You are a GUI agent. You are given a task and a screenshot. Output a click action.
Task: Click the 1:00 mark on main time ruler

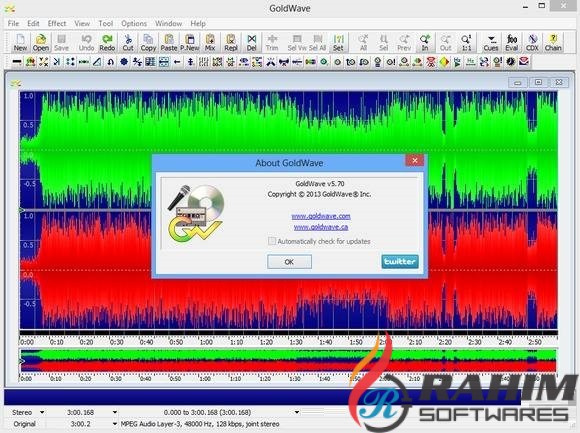click(x=206, y=342)
